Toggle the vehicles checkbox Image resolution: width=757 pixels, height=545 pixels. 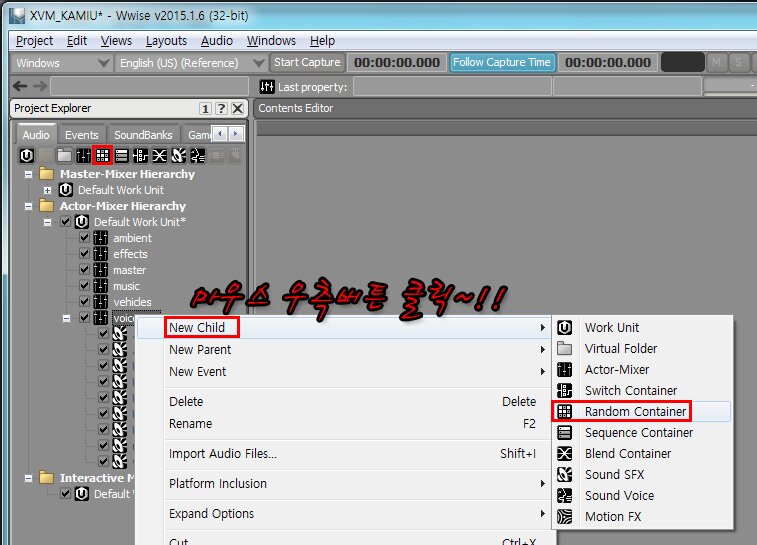pos(84,301)
